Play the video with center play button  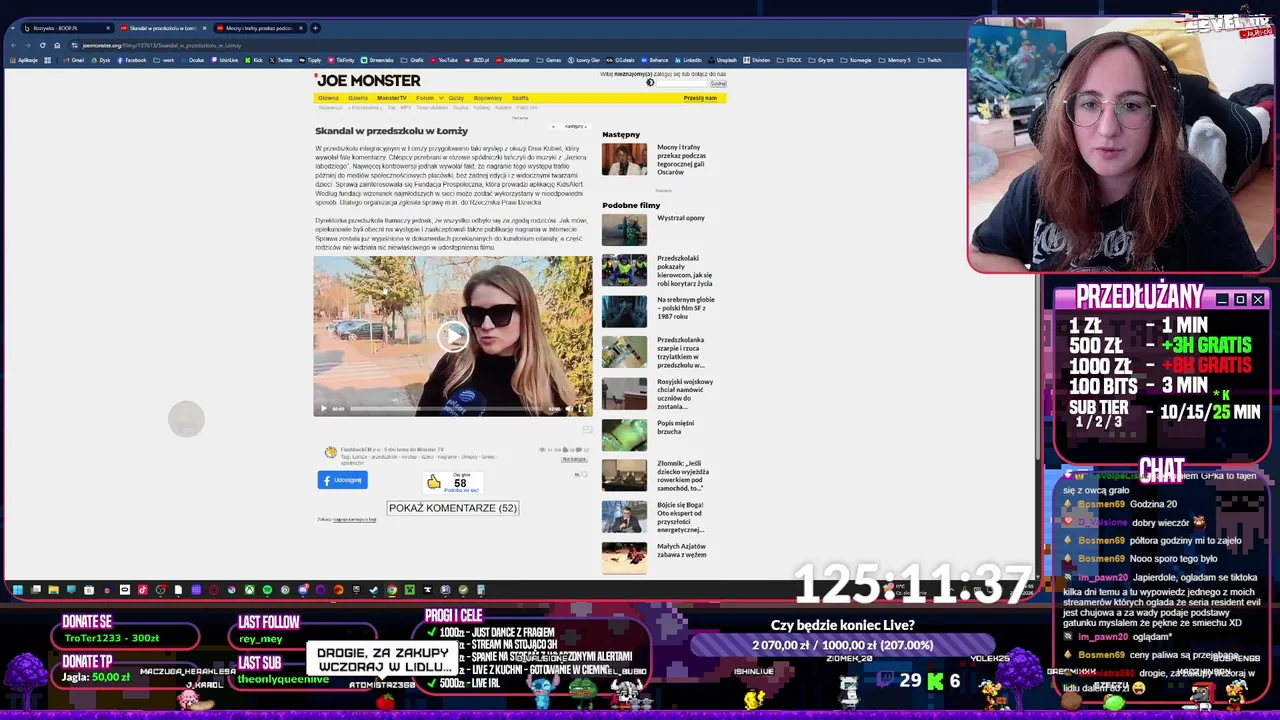pos(453,335)
